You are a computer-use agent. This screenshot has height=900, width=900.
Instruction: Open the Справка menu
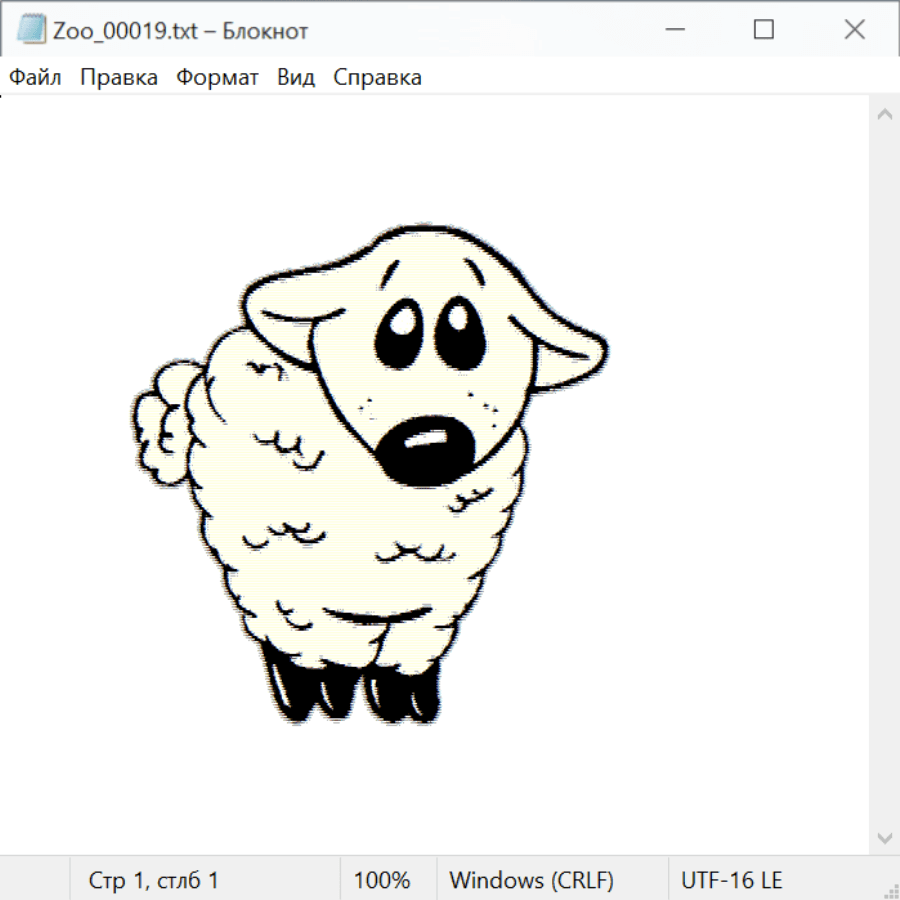click(x=377, y=77)
